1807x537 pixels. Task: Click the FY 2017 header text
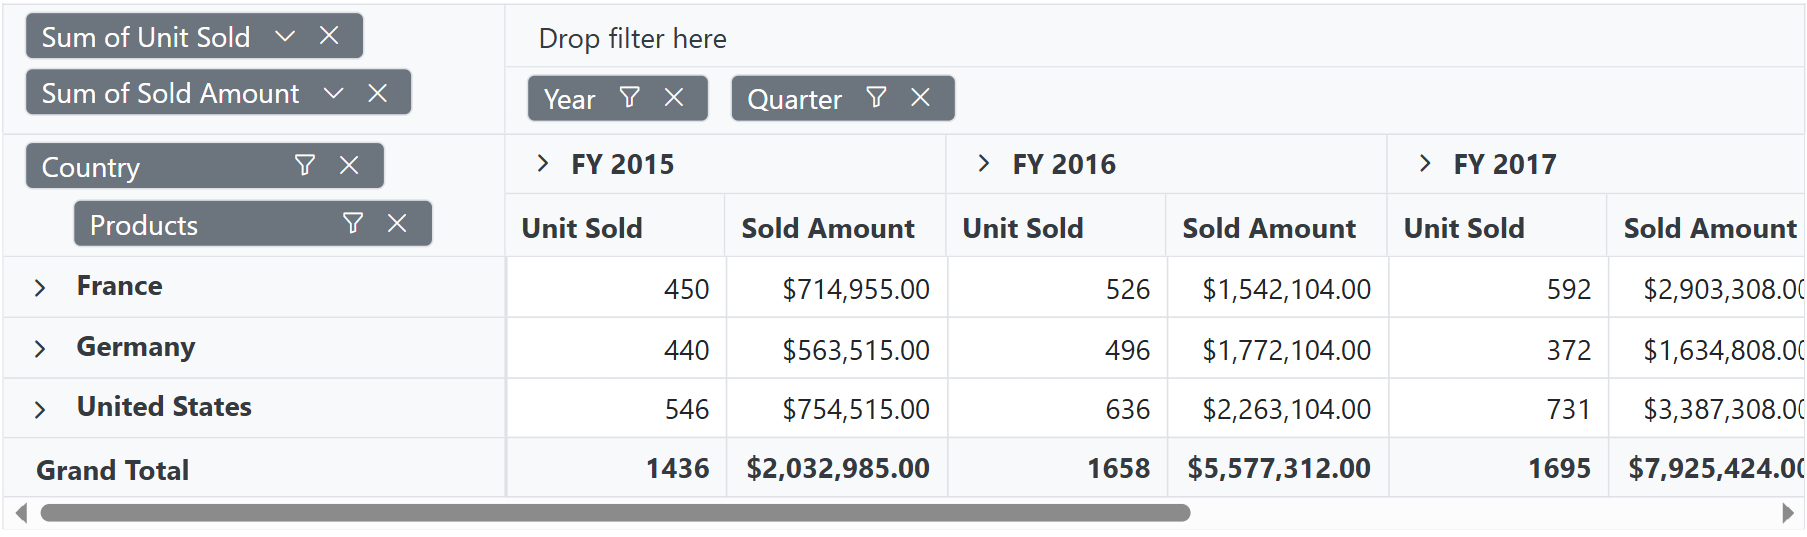pos(1505,164)
